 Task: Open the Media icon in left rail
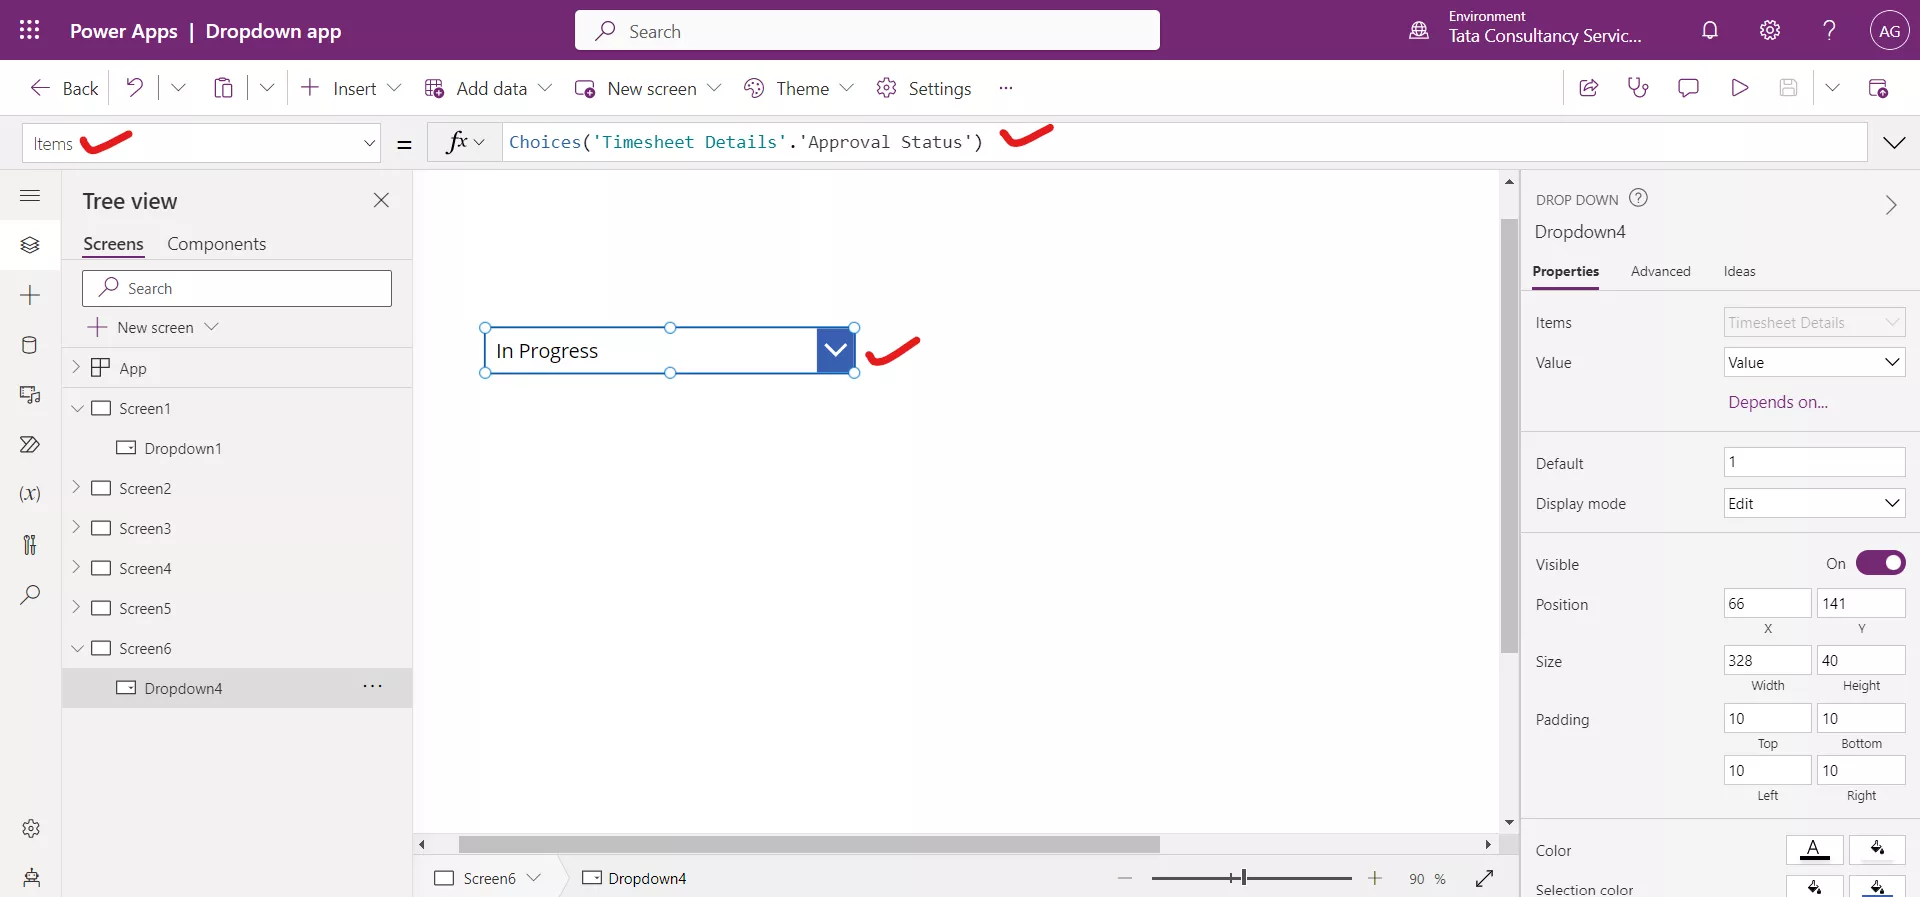coord(30,395)
